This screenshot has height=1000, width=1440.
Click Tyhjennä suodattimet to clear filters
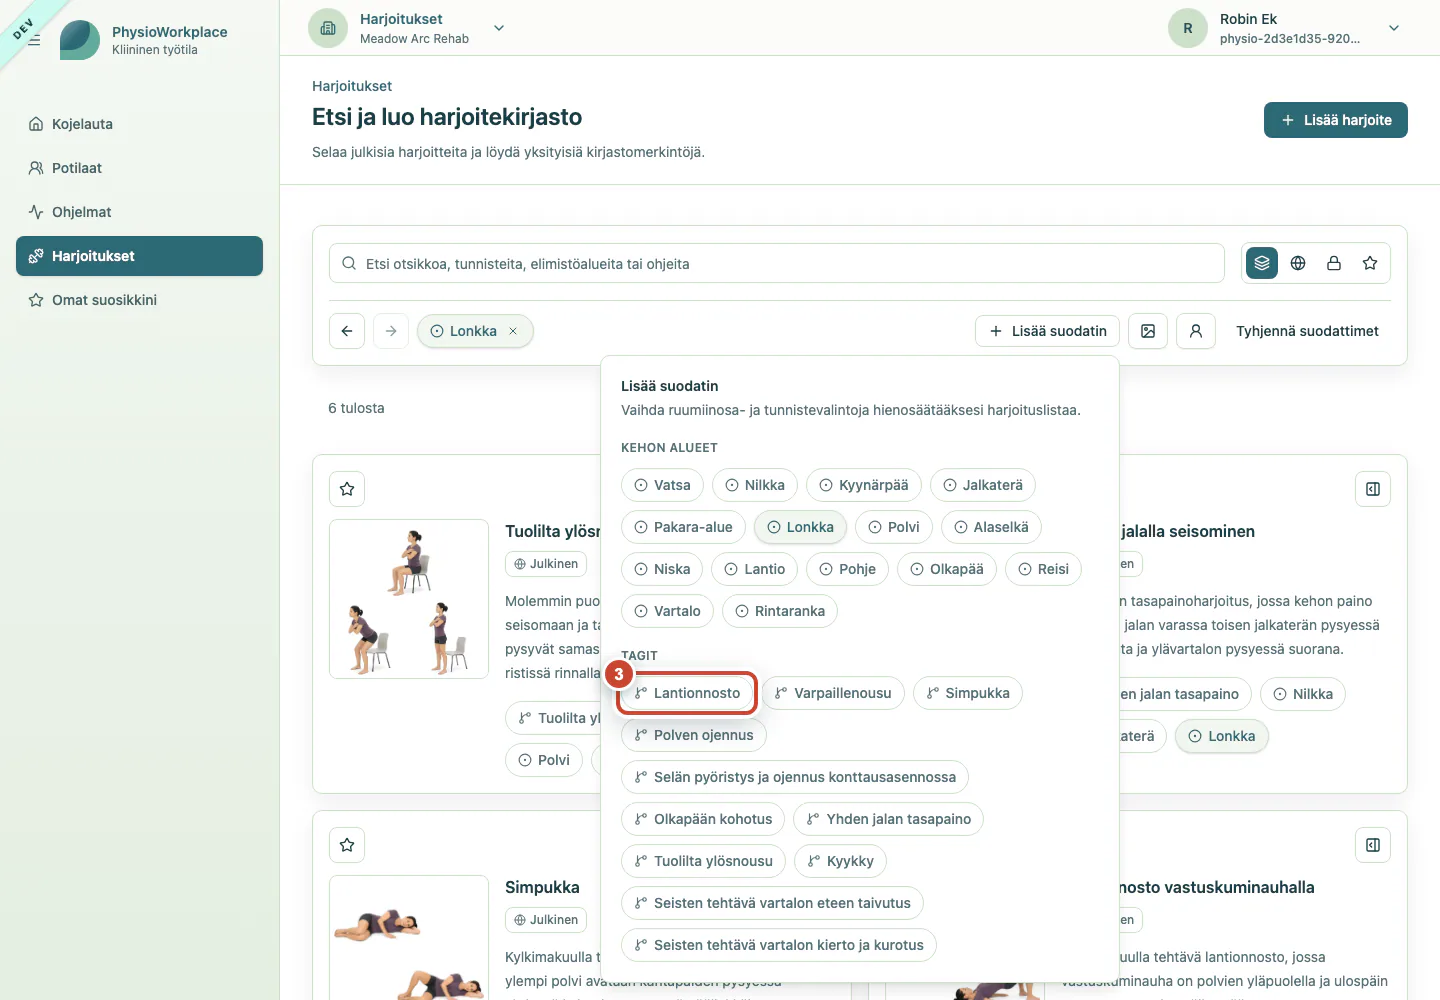click(x=1307, y=331)
